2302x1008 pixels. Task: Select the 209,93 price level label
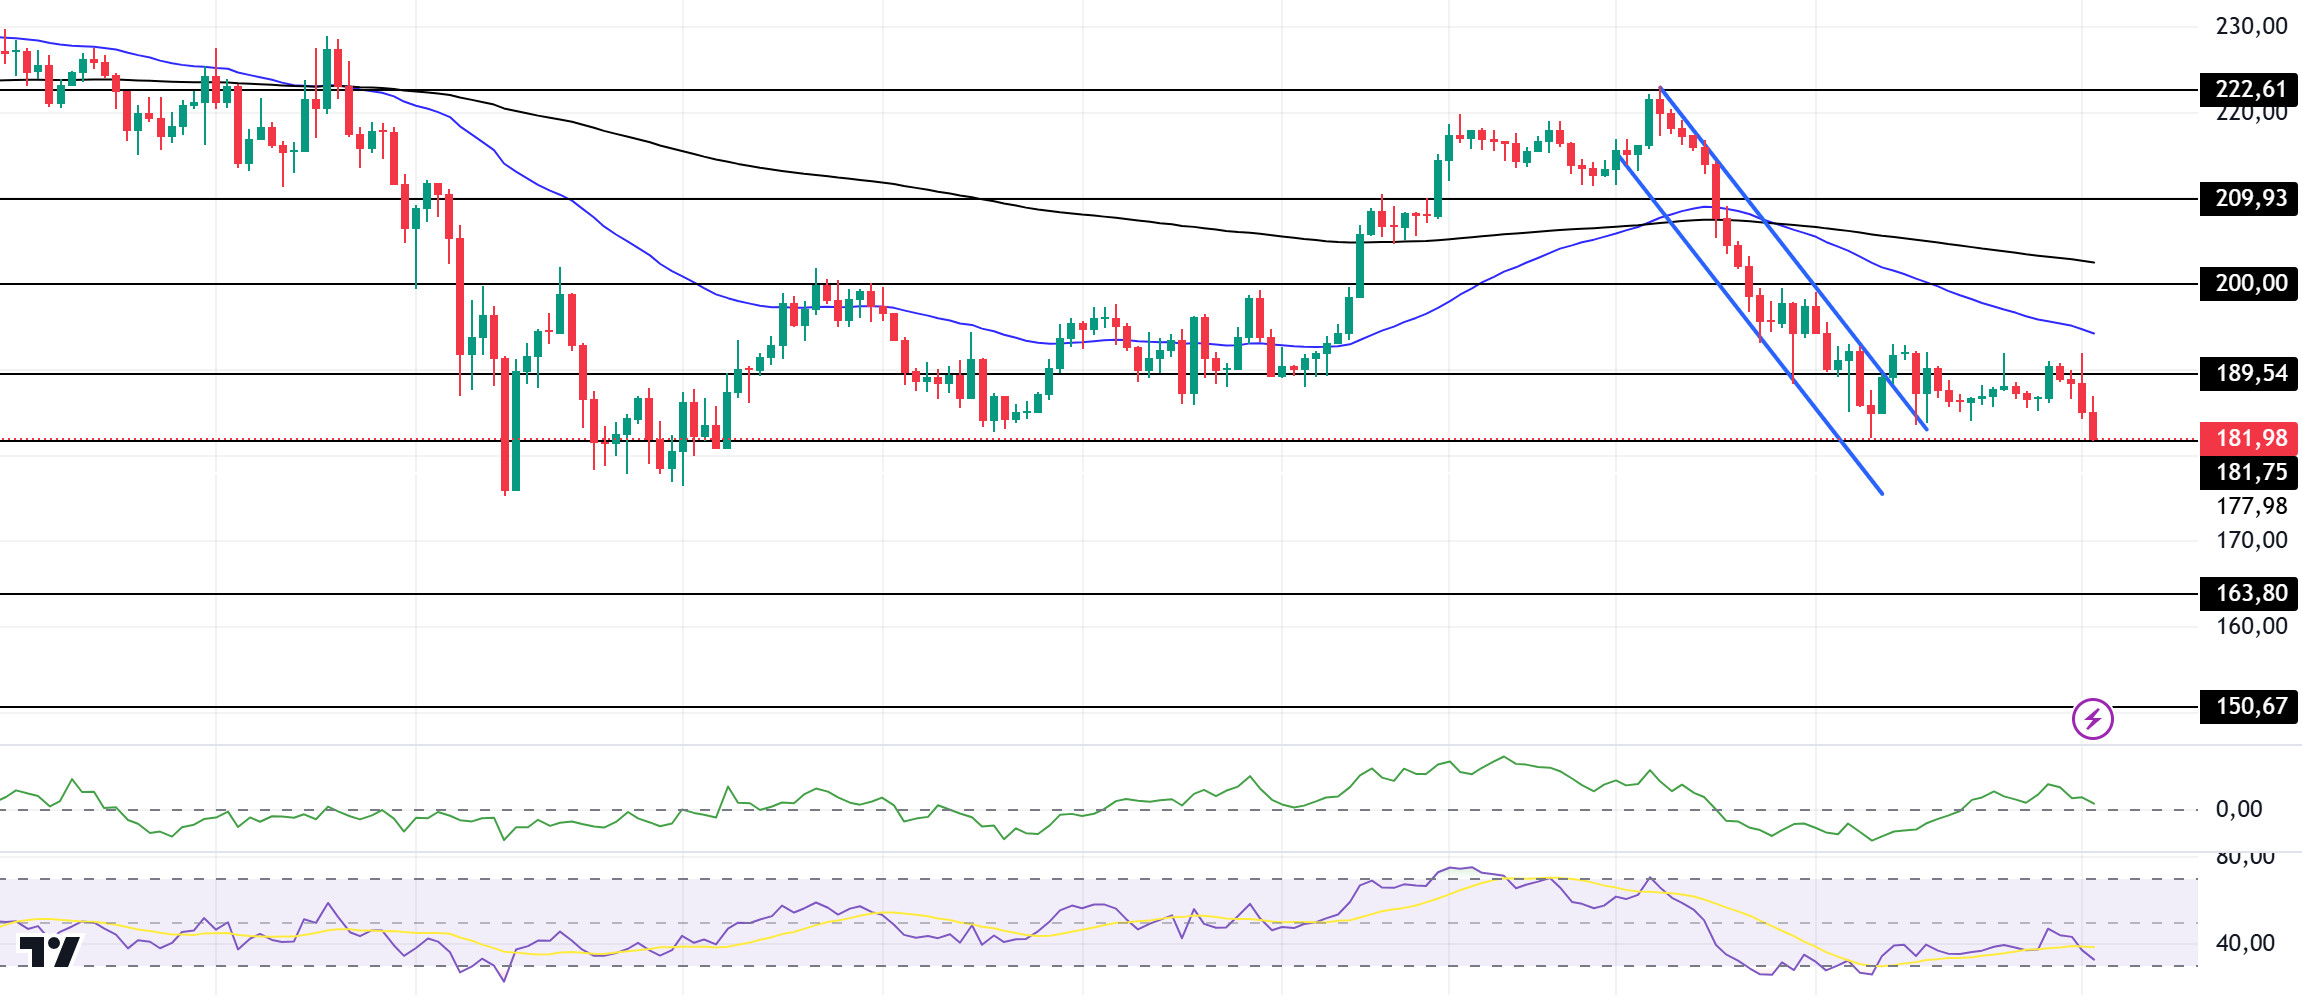click(2249, 198)
